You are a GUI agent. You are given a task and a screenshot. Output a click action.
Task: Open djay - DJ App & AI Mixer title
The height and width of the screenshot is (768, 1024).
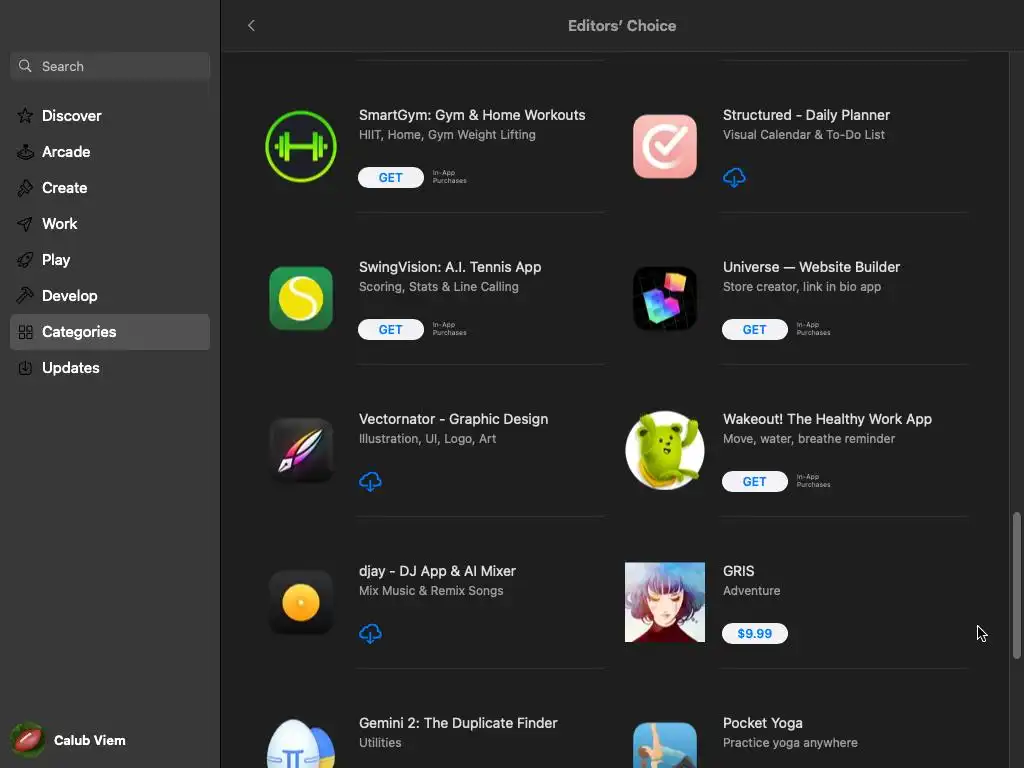pyautogui.click(x=437, y=571)
